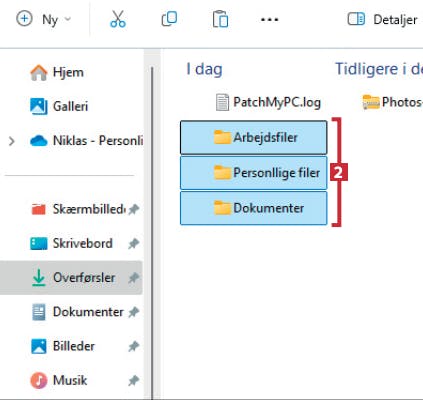
Task: Click the Cut scissors icon
Action: 118,19
